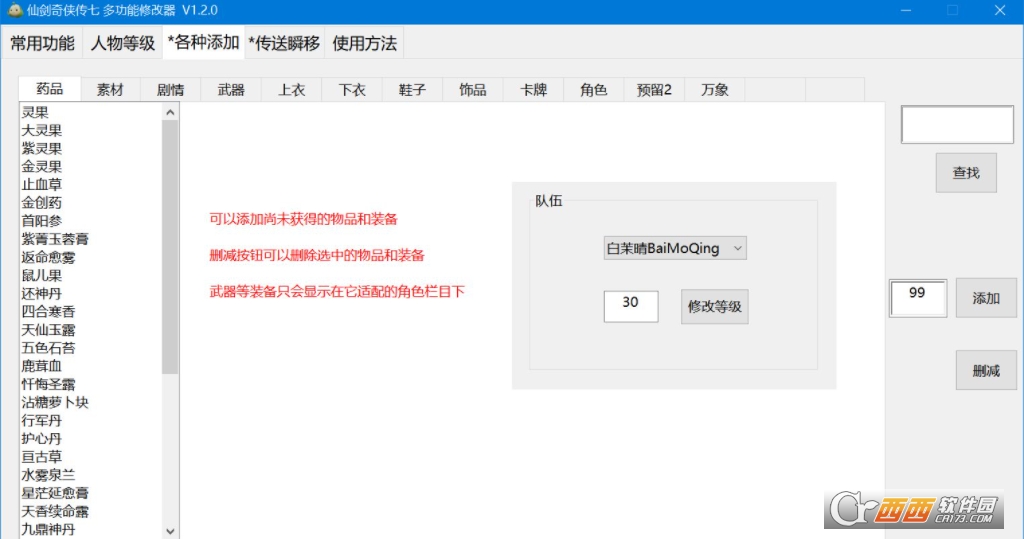Image resolution: width=1024 pixels, height=539 pixels.
Task: Click the item list scroll down arrow
Action: click(170, 531)
